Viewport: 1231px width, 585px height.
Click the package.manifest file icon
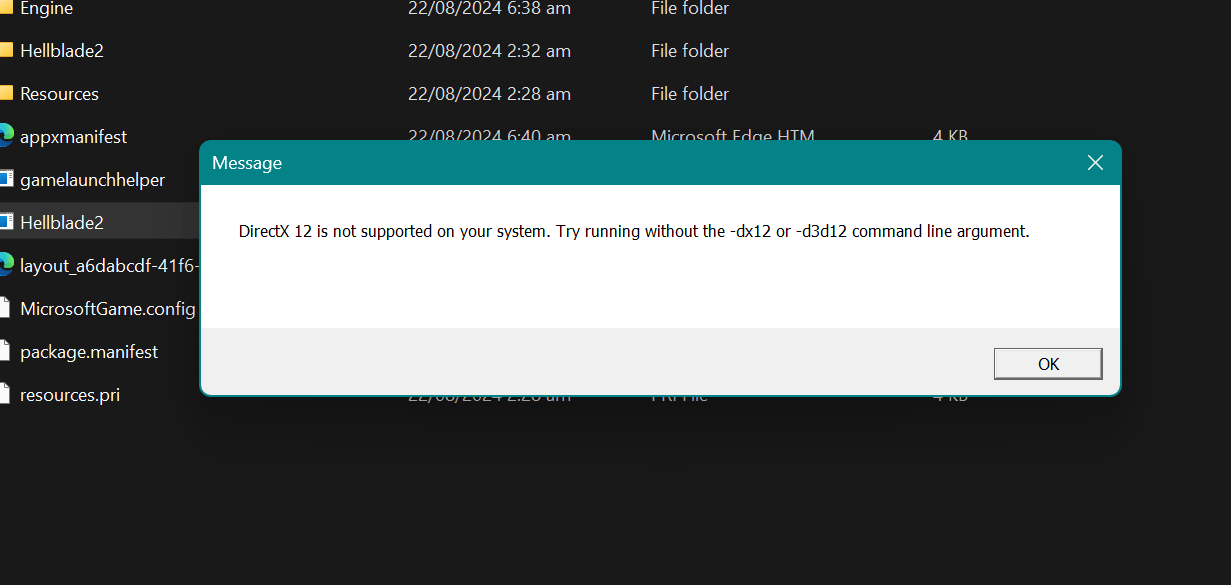(x=6, y=351)
